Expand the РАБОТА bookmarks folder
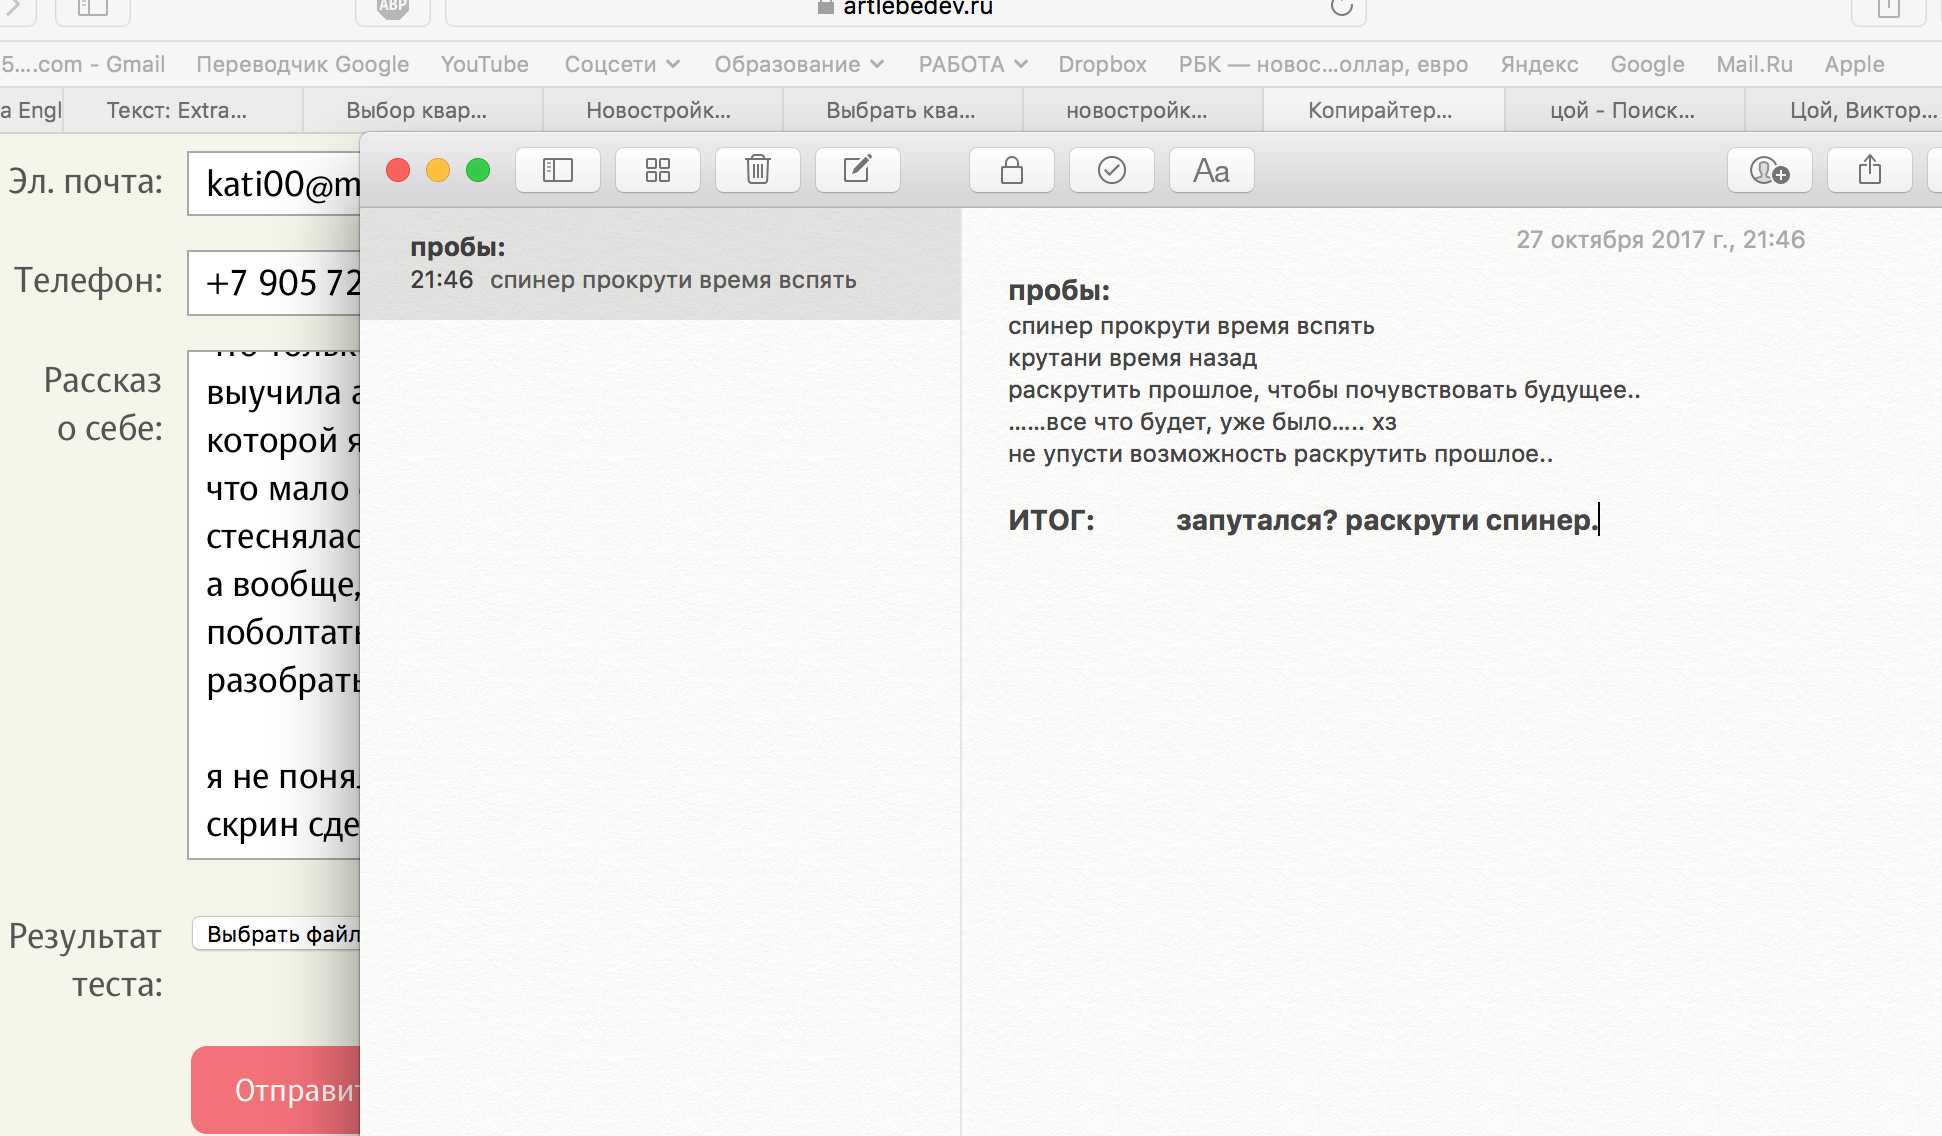The image size is (1942, 1136). [x=972, y=65]
